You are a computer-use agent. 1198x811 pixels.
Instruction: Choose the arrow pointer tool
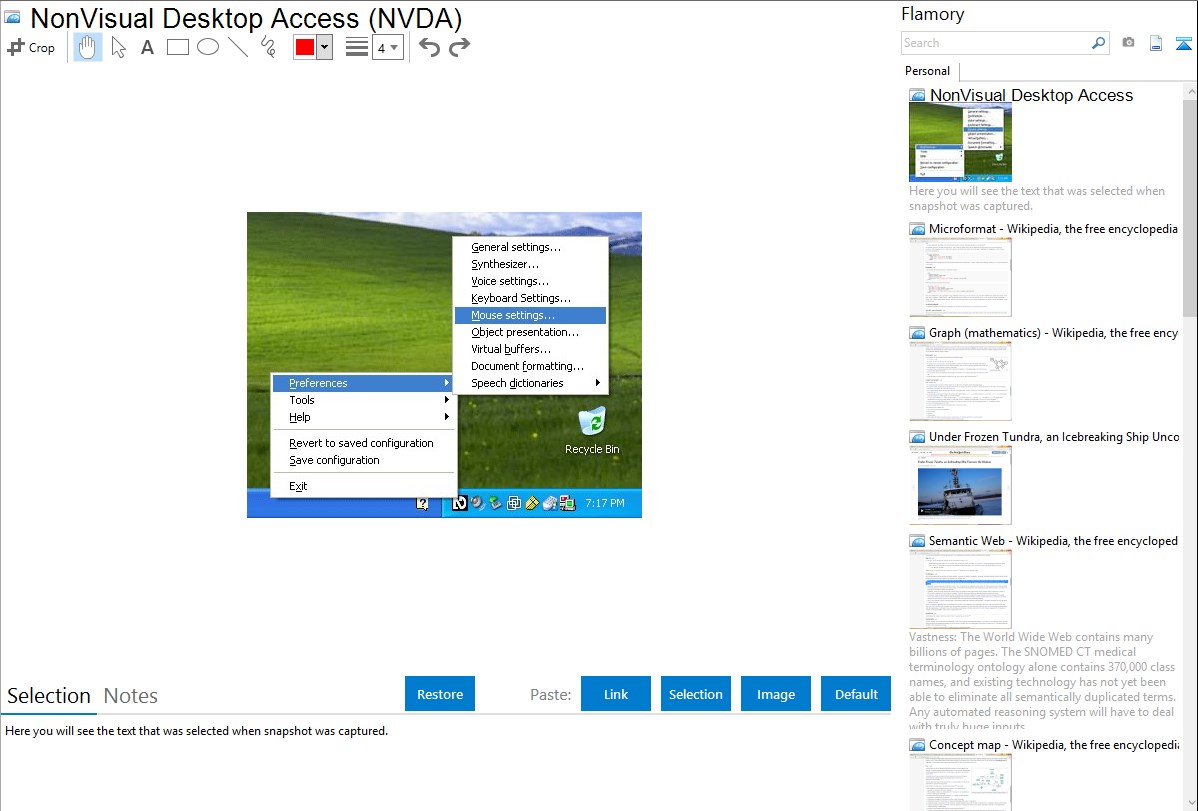click(118, 47)
